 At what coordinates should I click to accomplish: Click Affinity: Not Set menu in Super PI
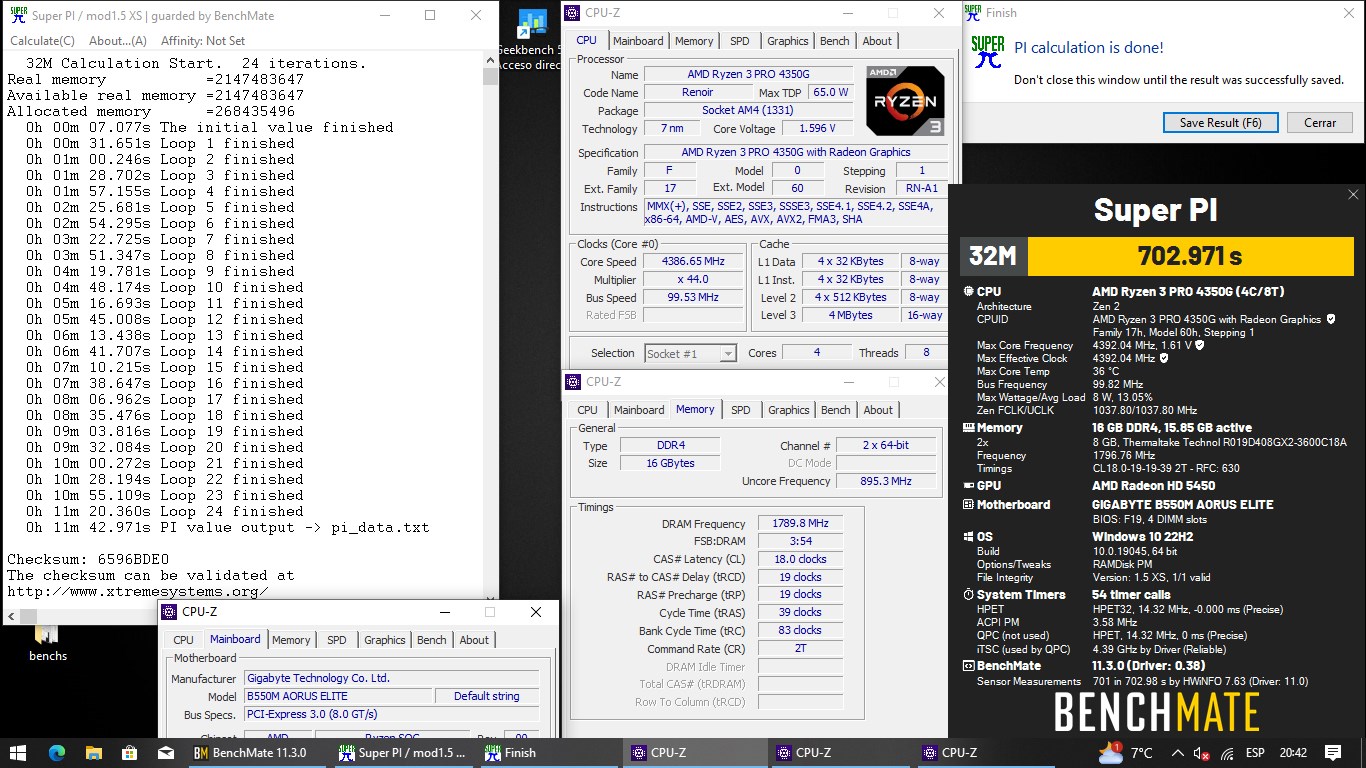pyautogui.click(x=203, y=41)
